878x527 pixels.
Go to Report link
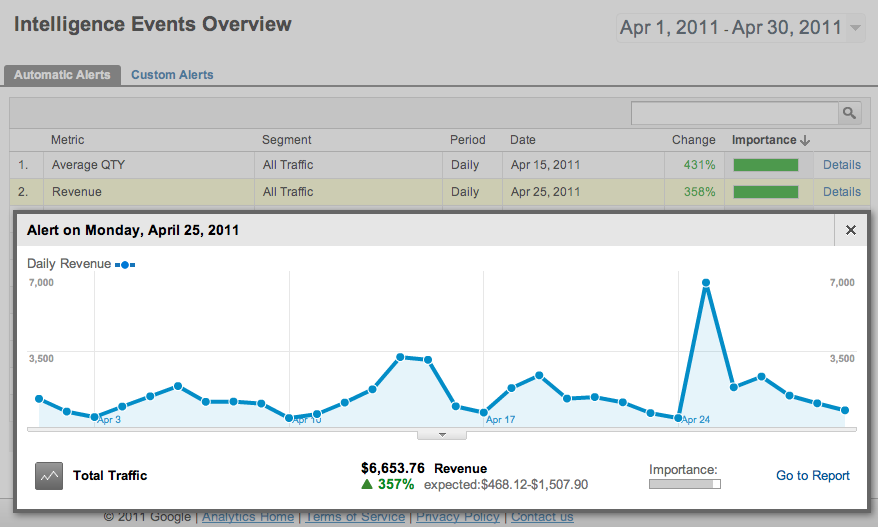[x=812, y=475]
